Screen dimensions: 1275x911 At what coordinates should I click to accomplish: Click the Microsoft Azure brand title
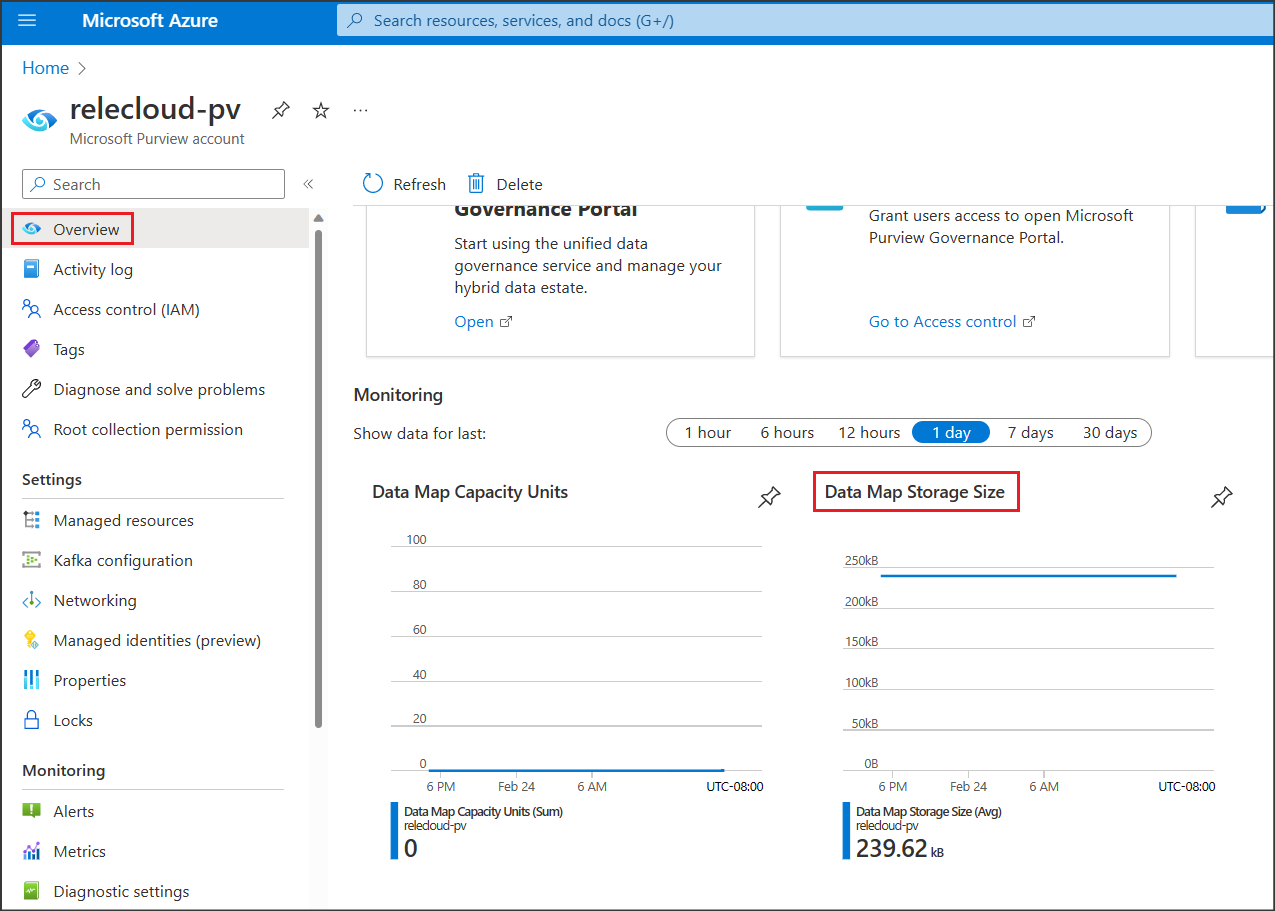(x=150, y=20)
